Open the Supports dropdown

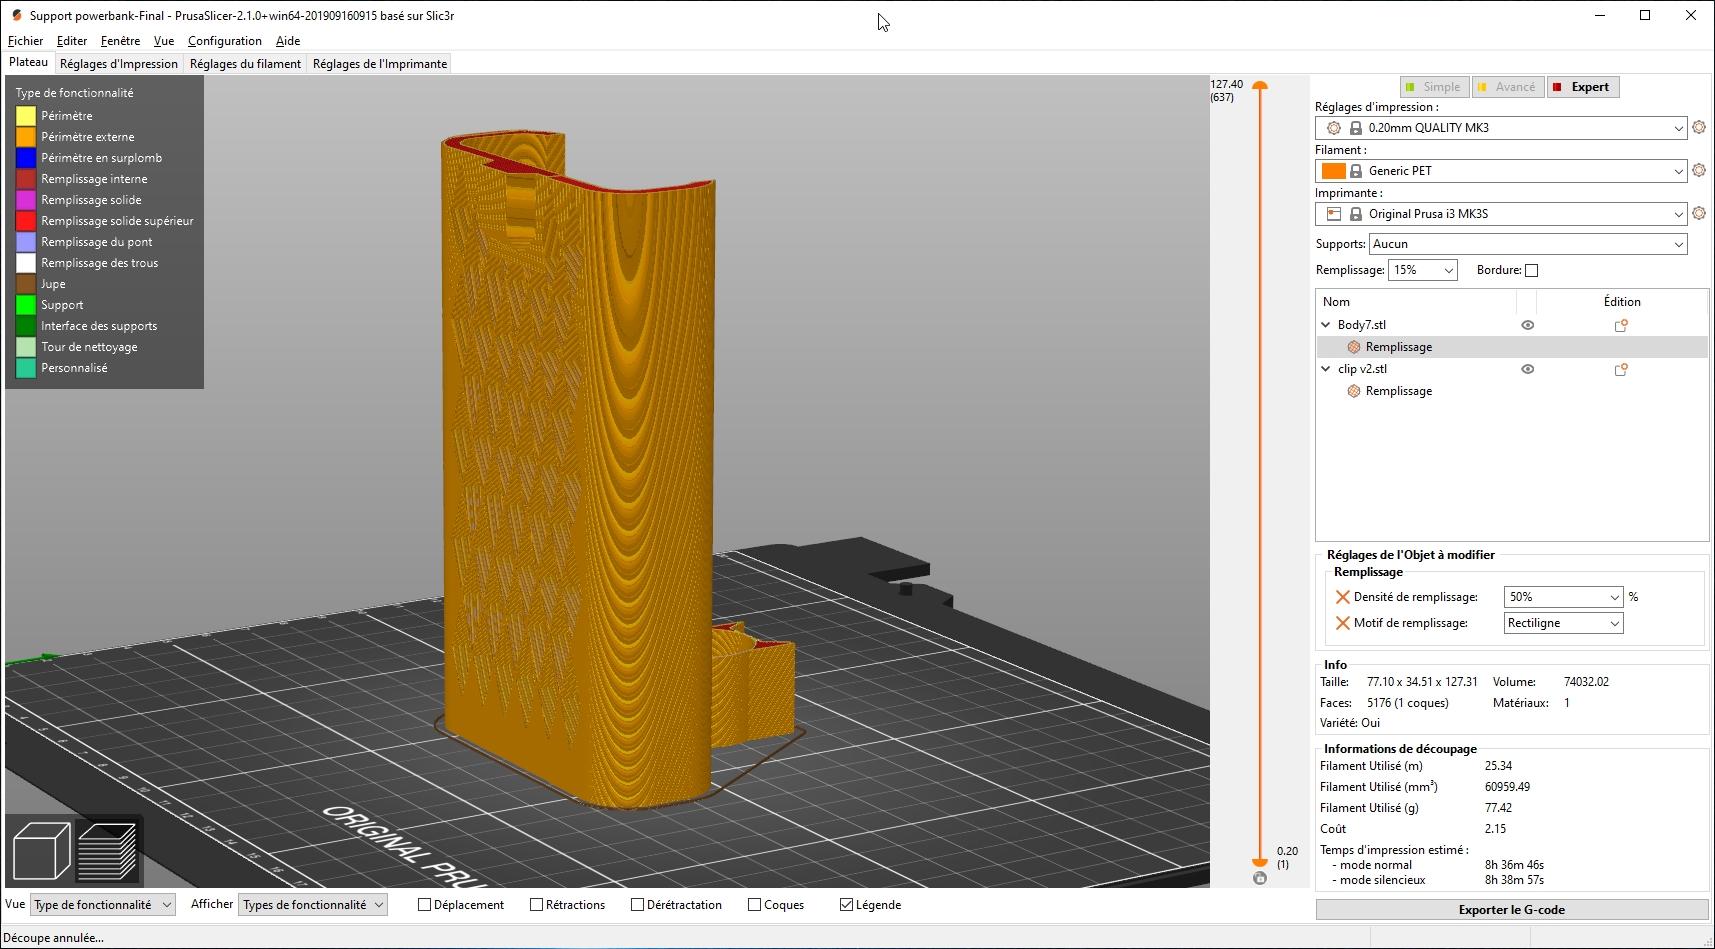tap(1527, 244)
